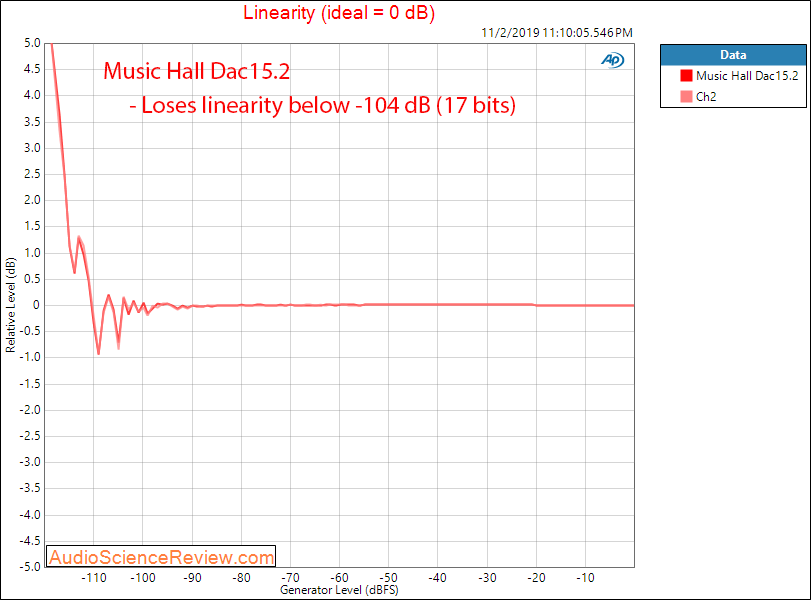
Task: Click the -10 x-axis tick label
Action: pyautogui.click(x=585, y=578)
